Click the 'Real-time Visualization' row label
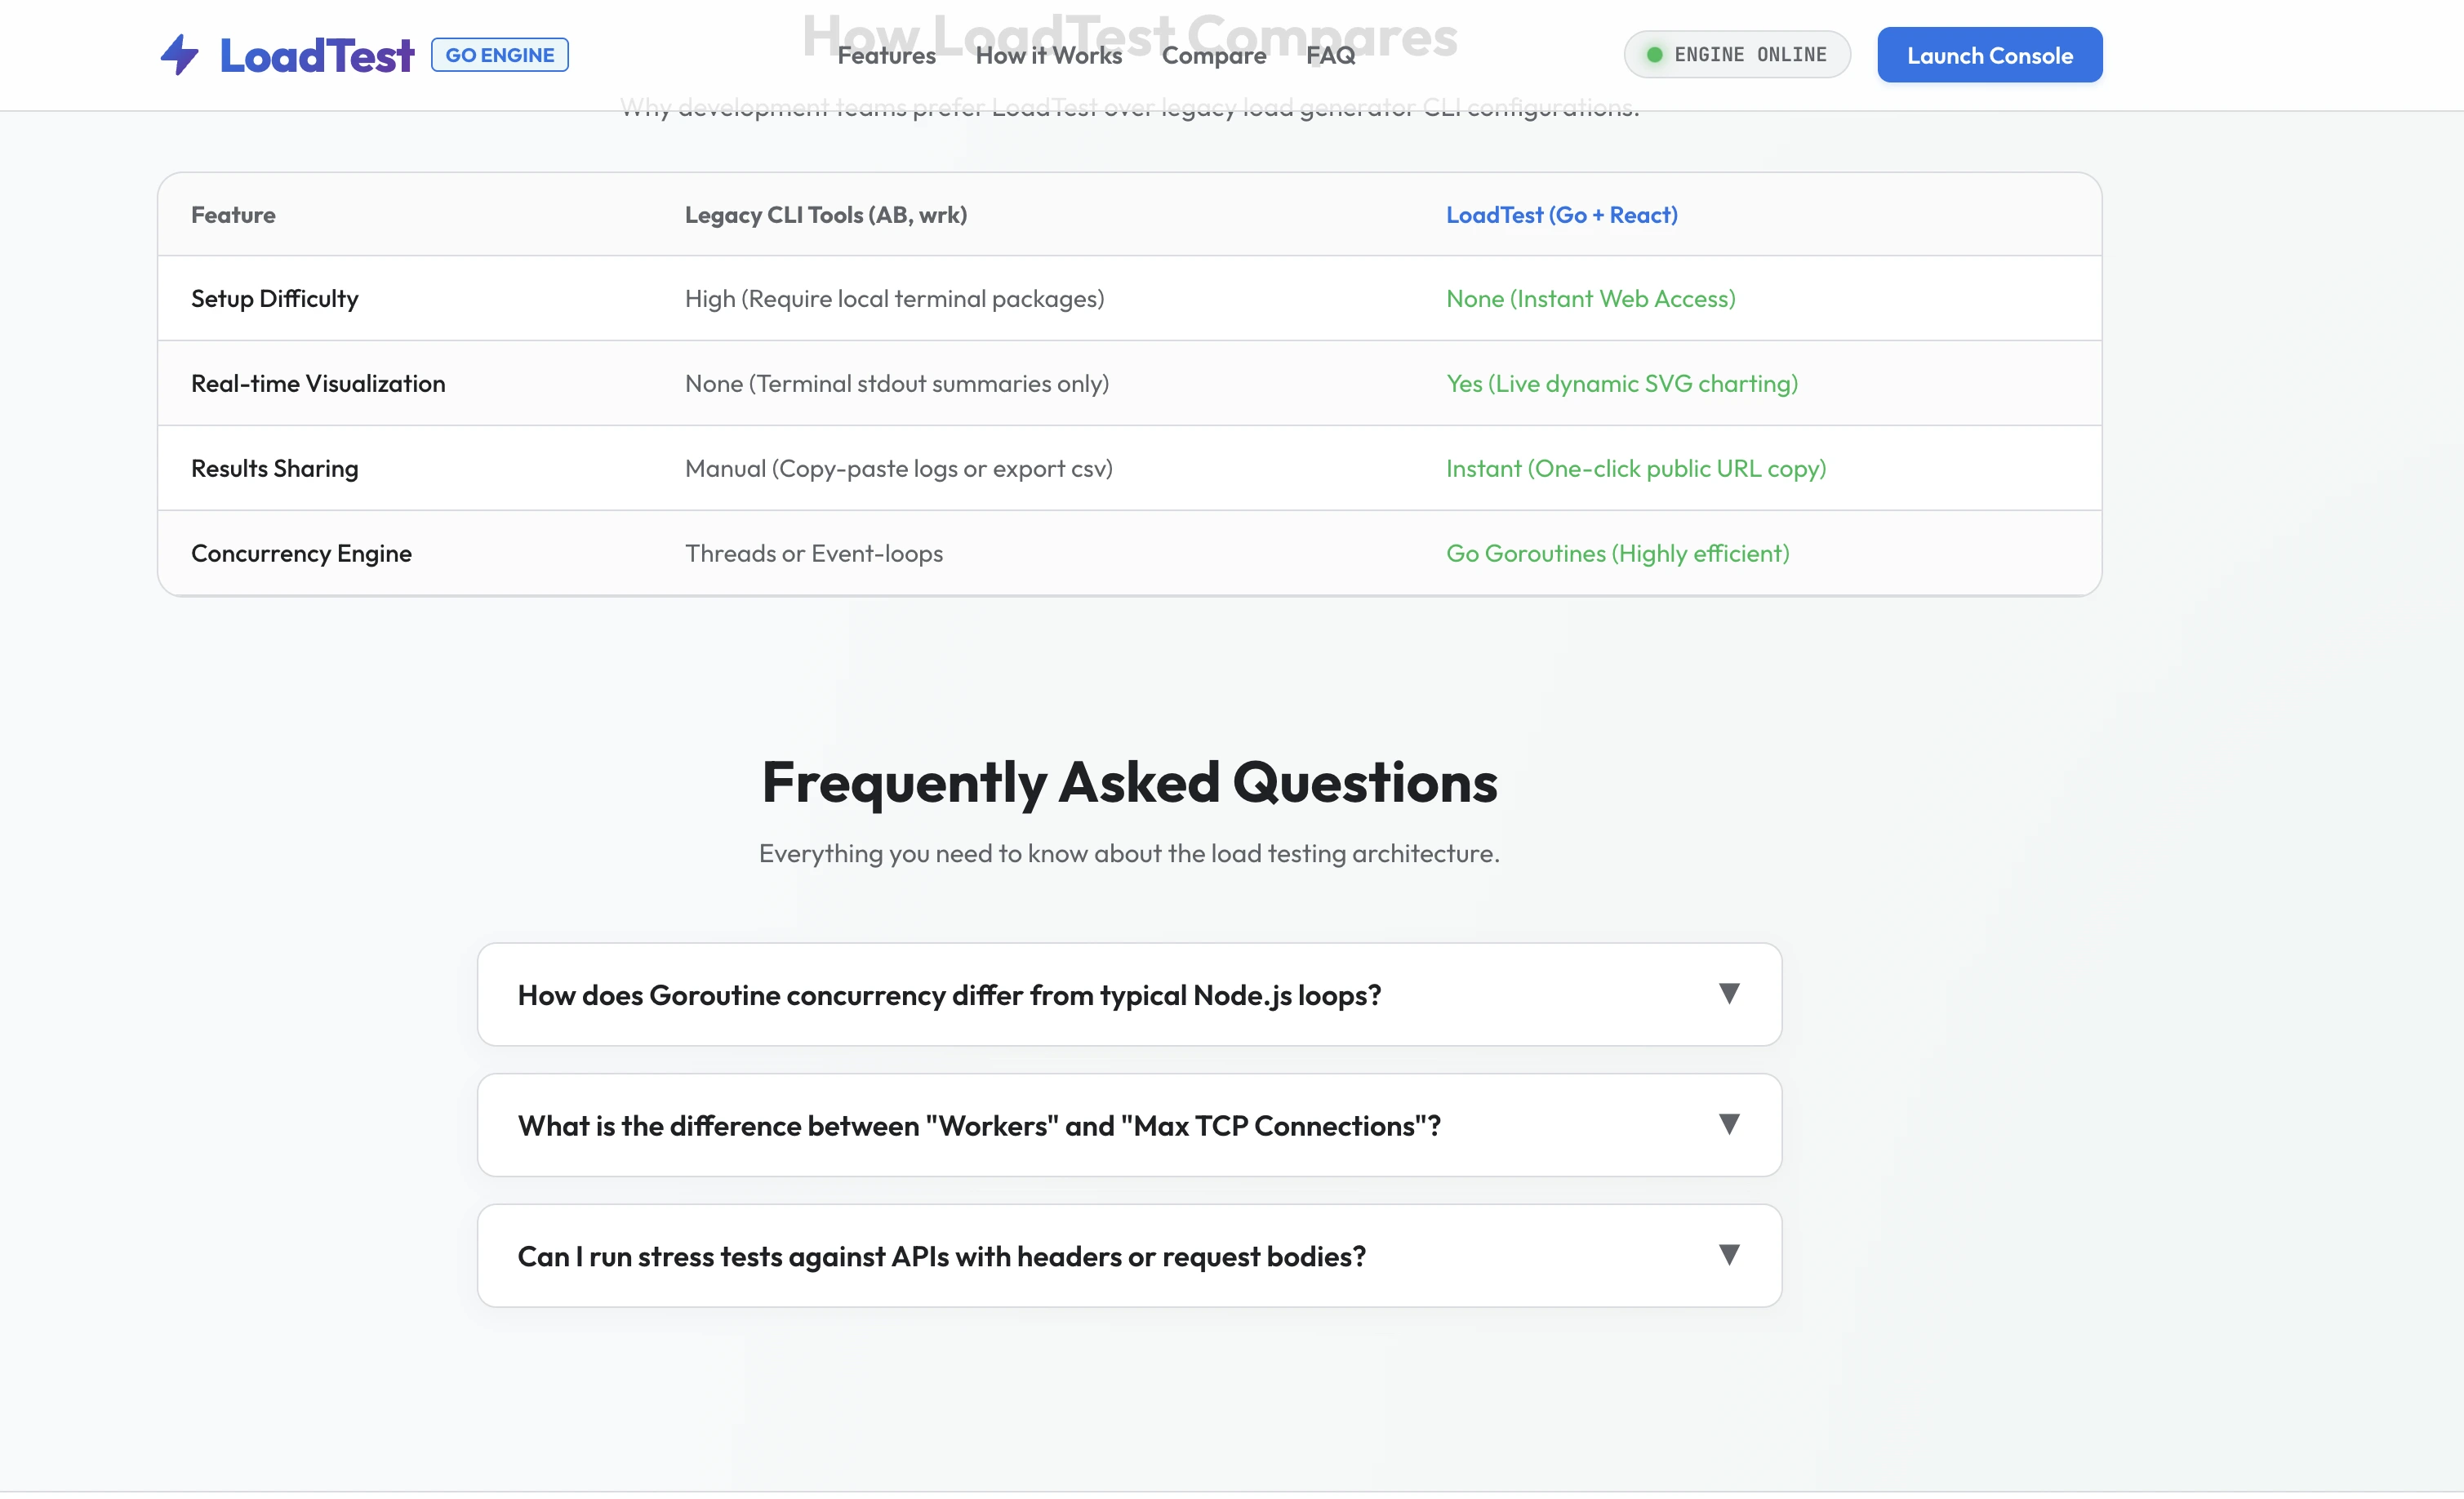This screenshot has height=1499, width=2464. click(318, 384)
